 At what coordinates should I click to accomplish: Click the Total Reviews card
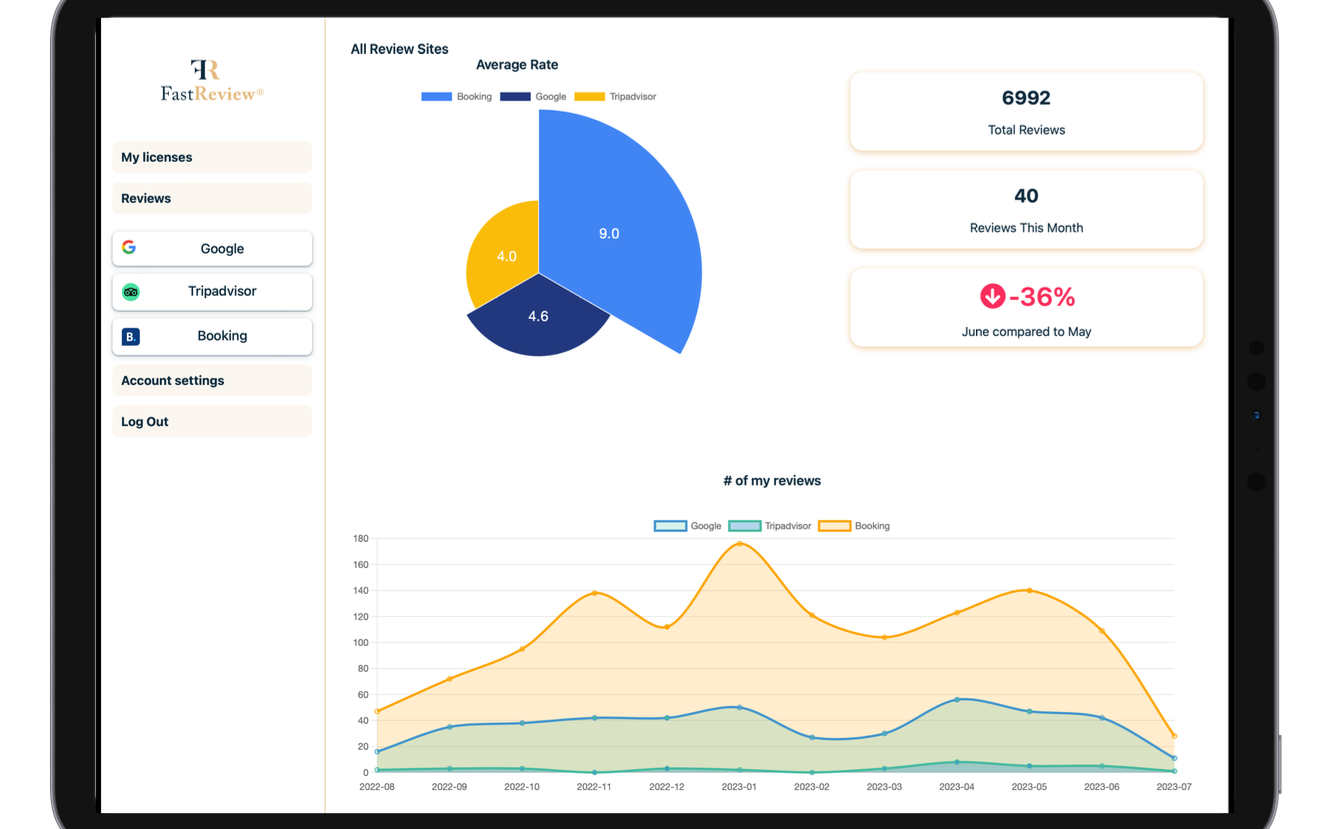(x=1026, y=112)
